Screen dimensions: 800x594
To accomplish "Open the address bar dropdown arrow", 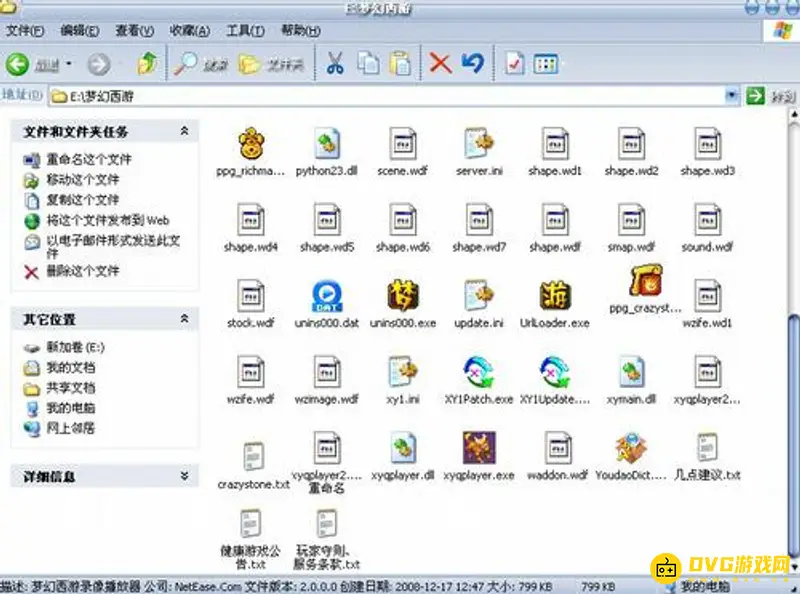I will [732, 95].
